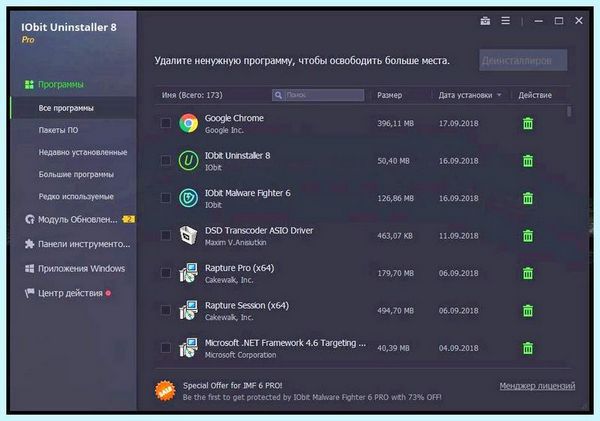Click the Rapture Pro (x64) installer icon
Image resolution: width=600 pixels, height=421 pixels.
pyautogui.click(x=189, y=273)
